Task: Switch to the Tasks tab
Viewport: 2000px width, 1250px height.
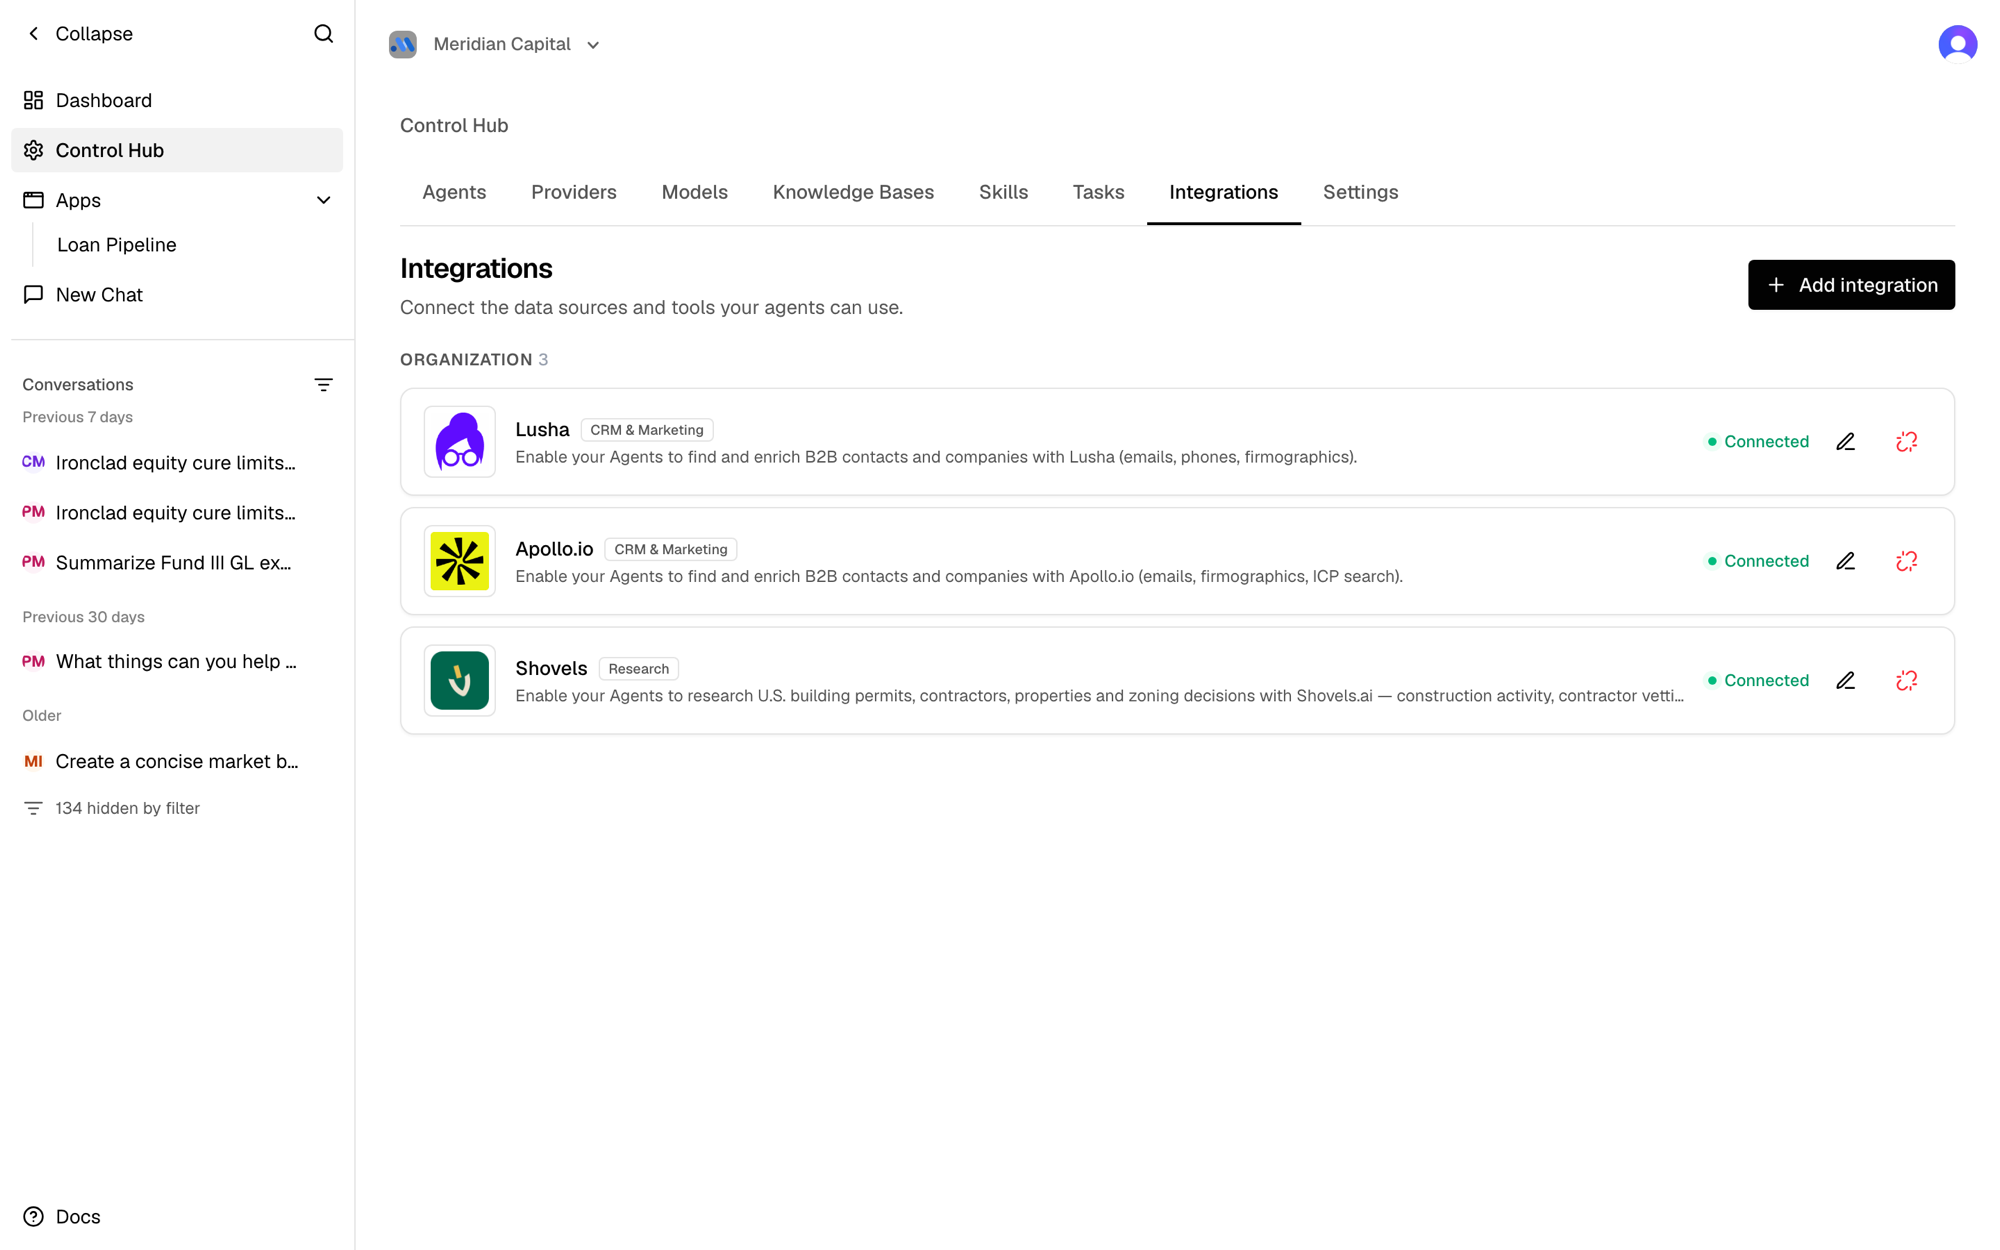Action: 1098,192
